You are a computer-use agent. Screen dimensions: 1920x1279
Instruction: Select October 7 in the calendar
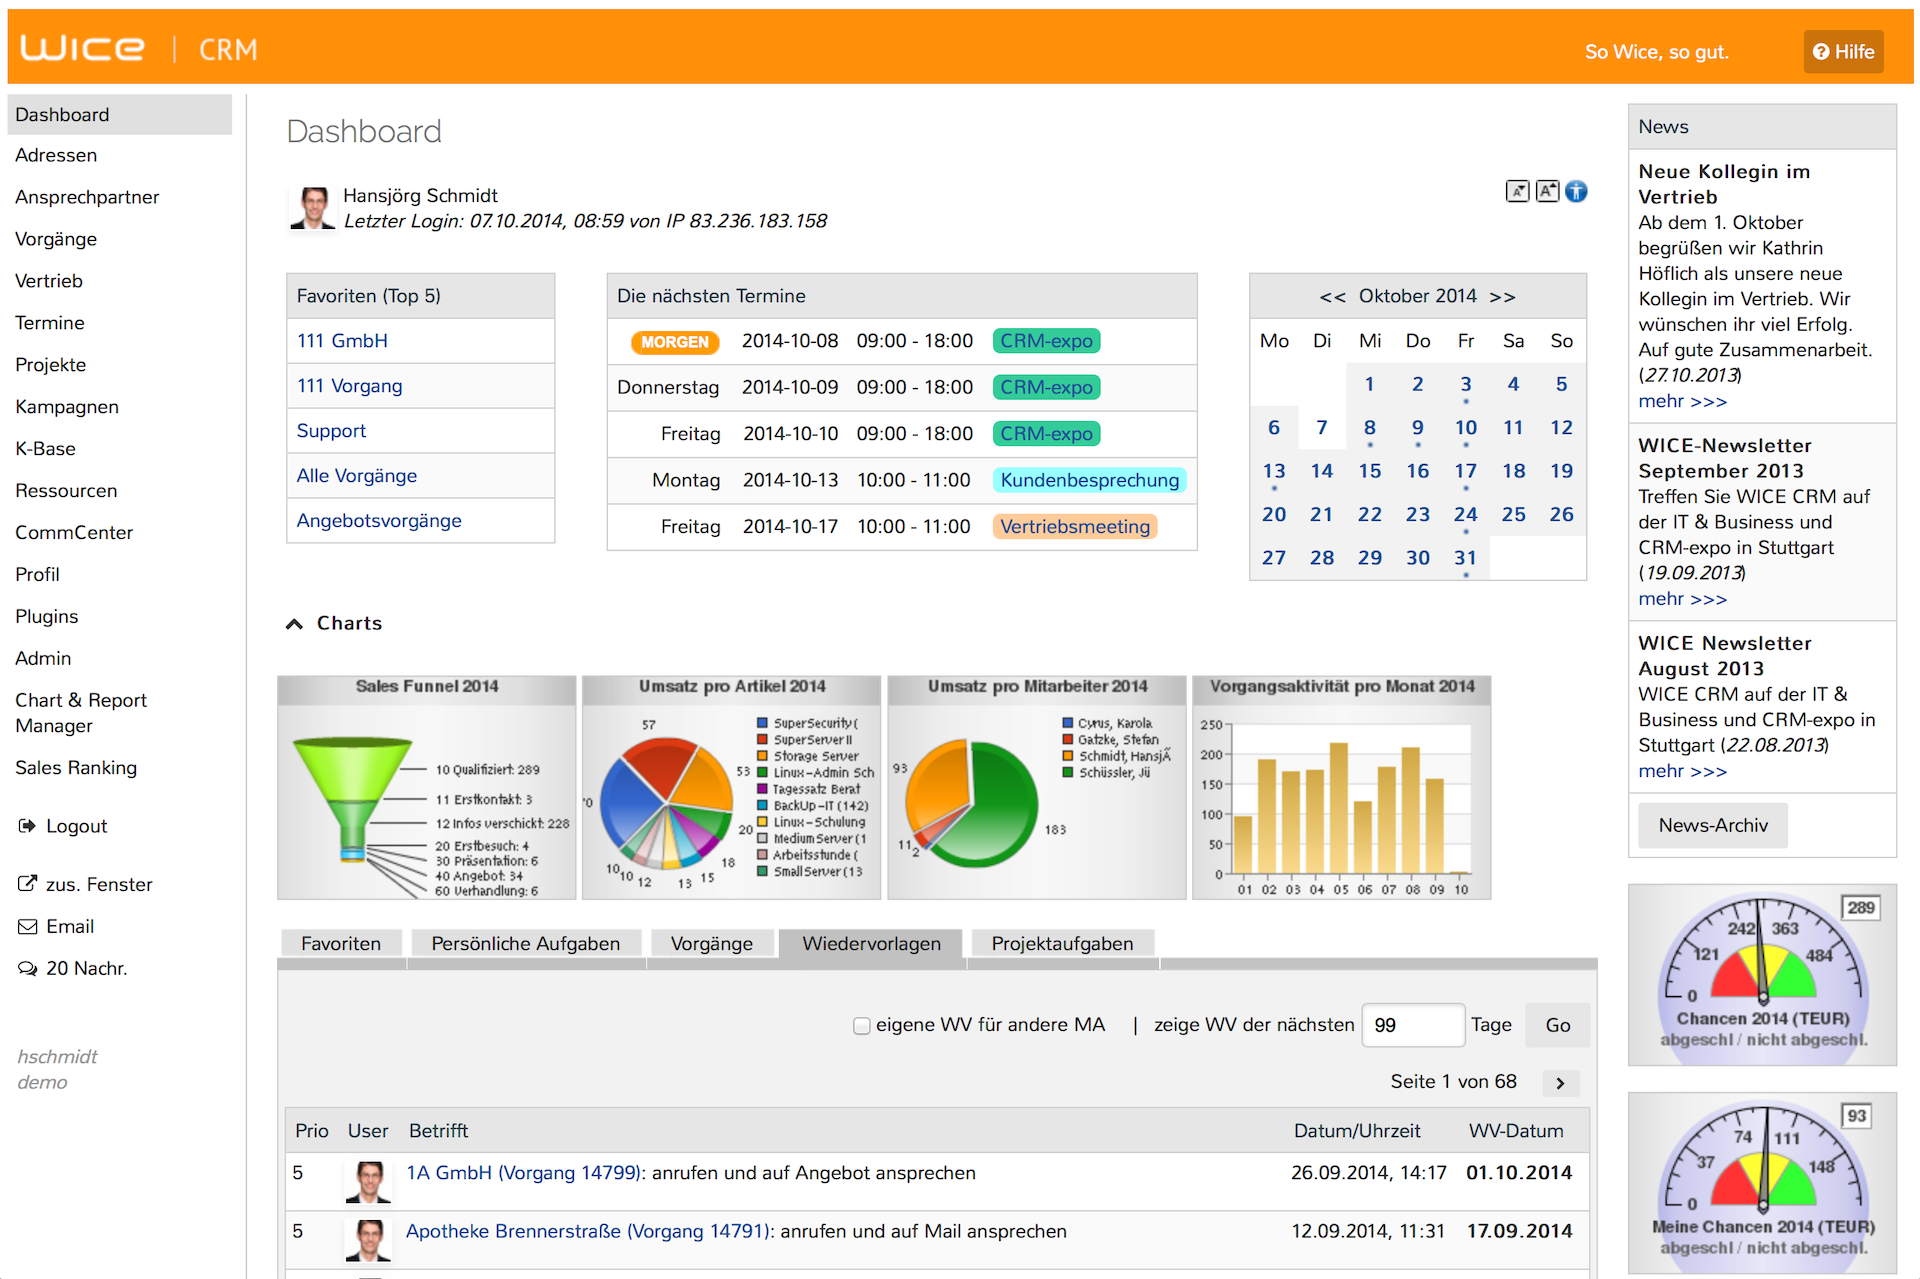[1322, 428]
